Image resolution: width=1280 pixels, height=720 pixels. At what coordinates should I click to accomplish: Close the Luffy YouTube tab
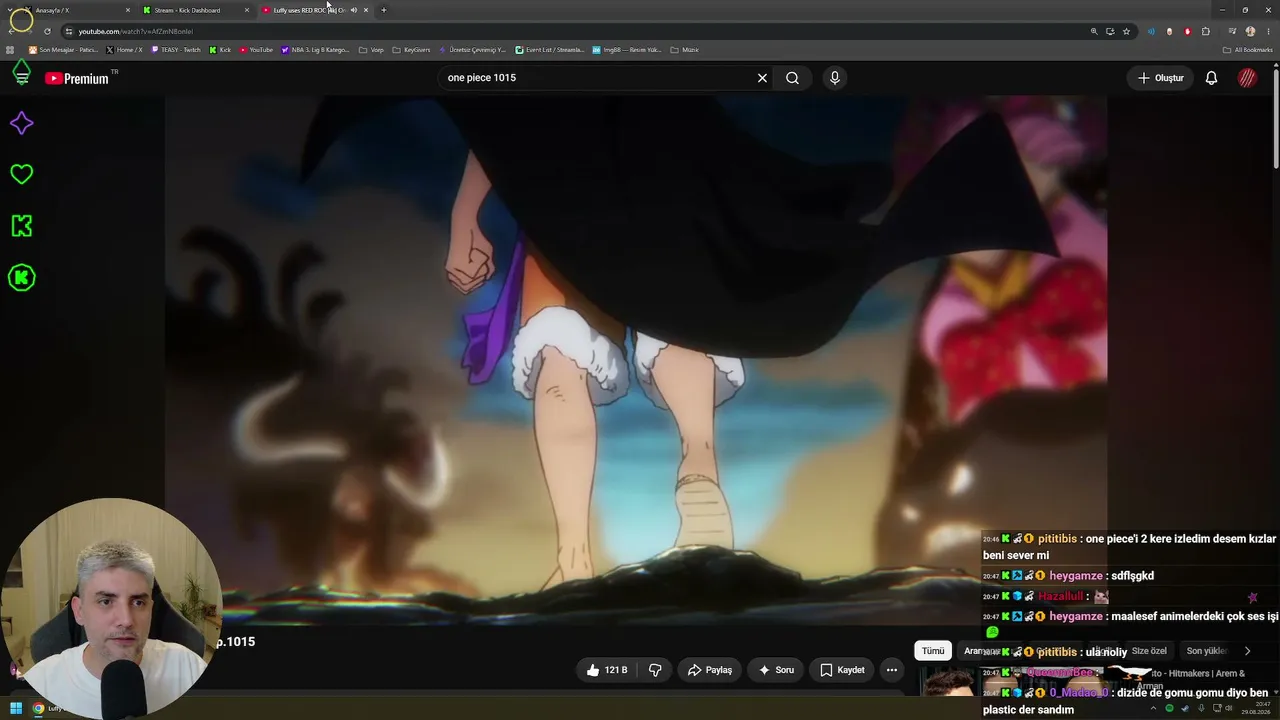click(x=366, y=10)
